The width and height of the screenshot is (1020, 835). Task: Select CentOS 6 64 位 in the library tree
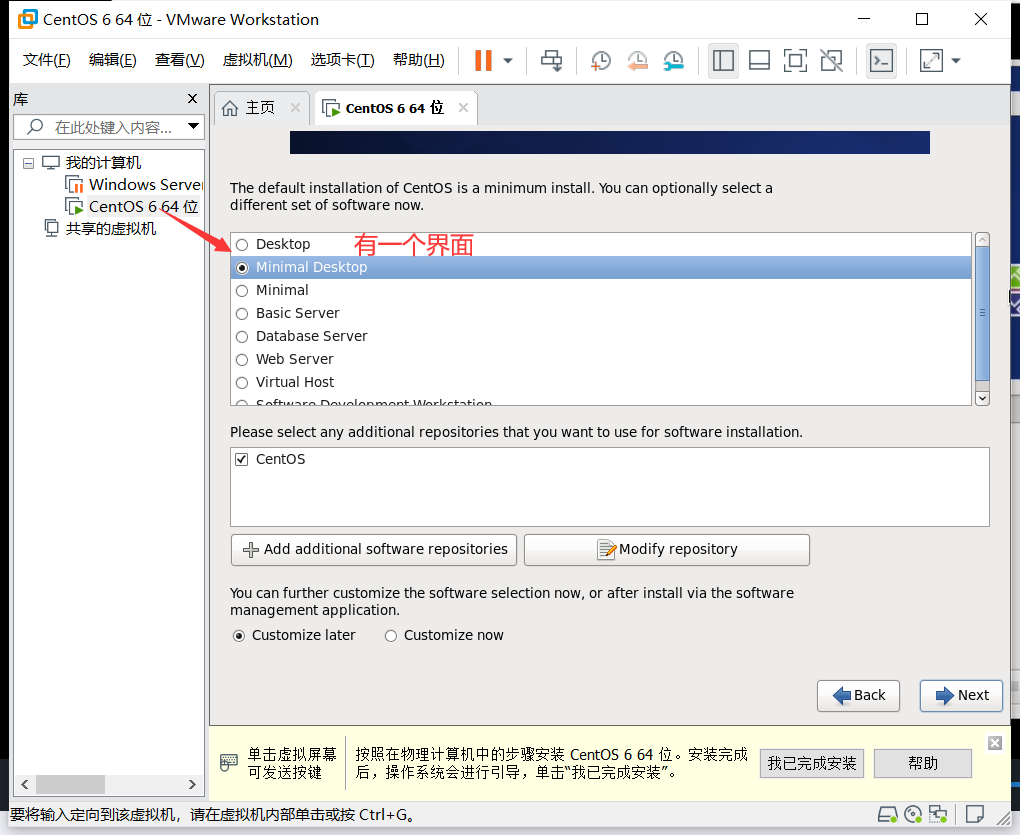click(132, 206)
